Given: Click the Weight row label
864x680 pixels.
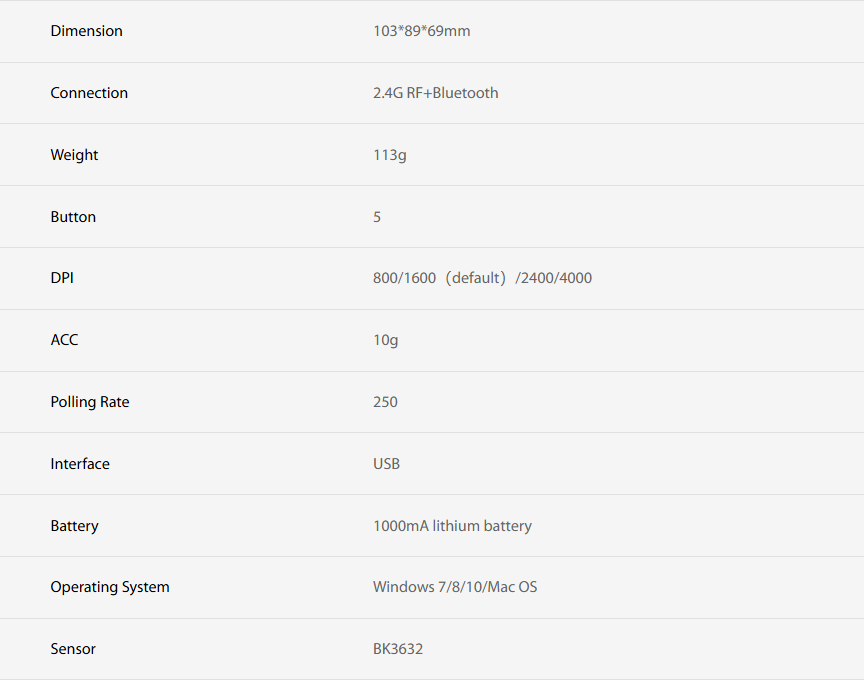Looking at the screenshot, I should (x=74, y=155).
